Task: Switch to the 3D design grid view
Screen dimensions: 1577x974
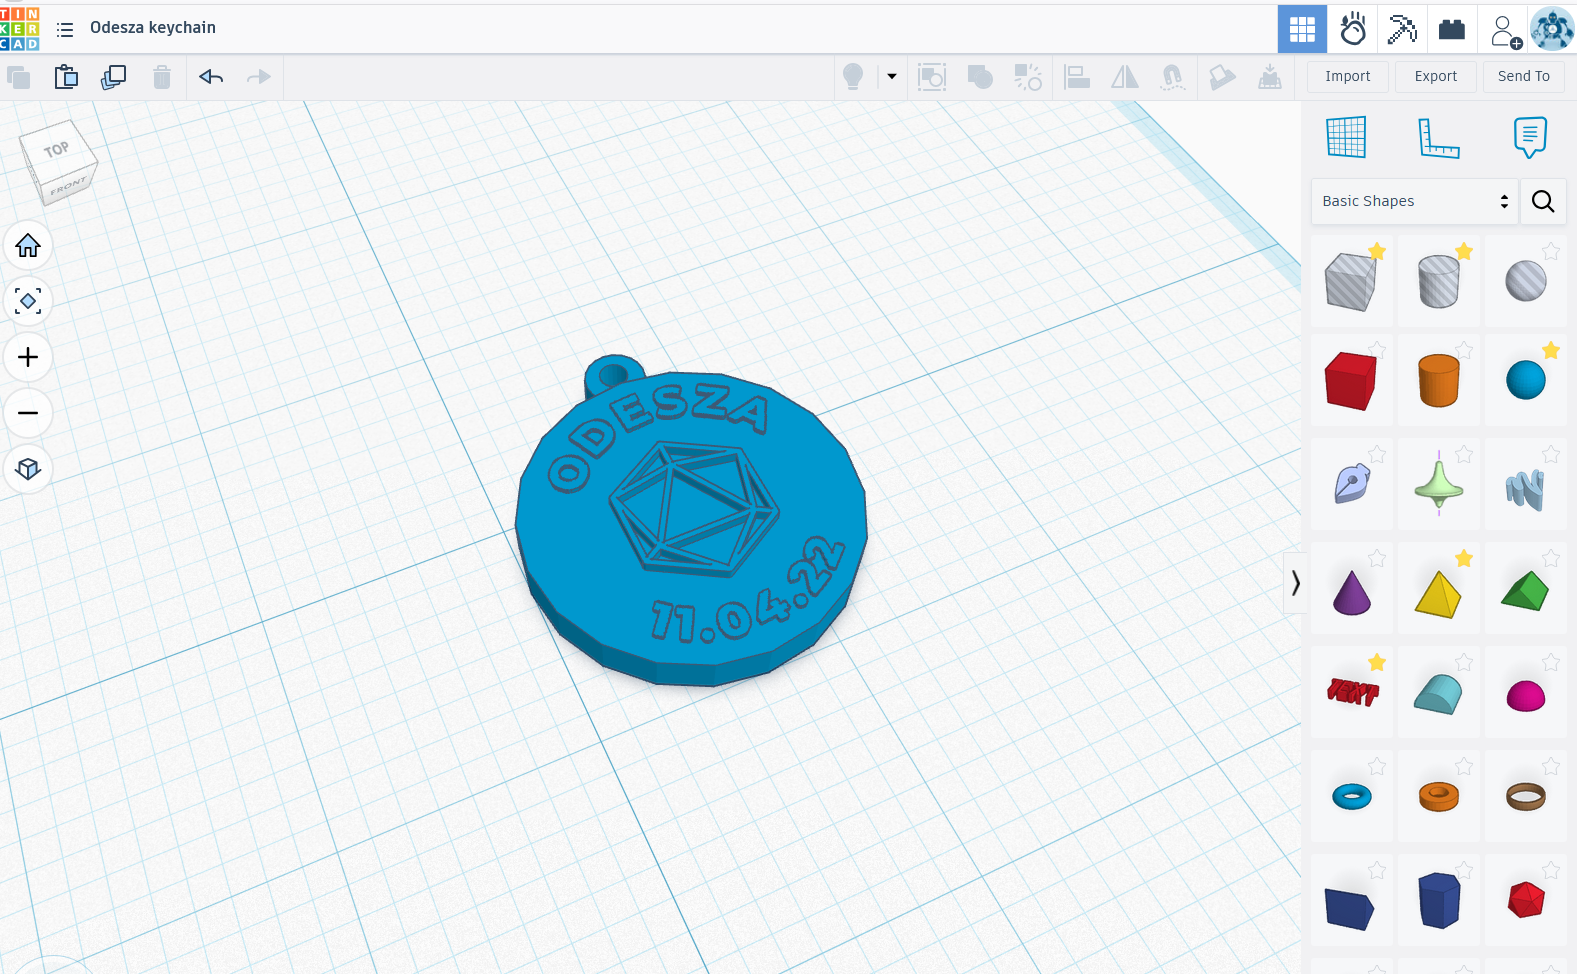Action: [x=1302, y=29]
